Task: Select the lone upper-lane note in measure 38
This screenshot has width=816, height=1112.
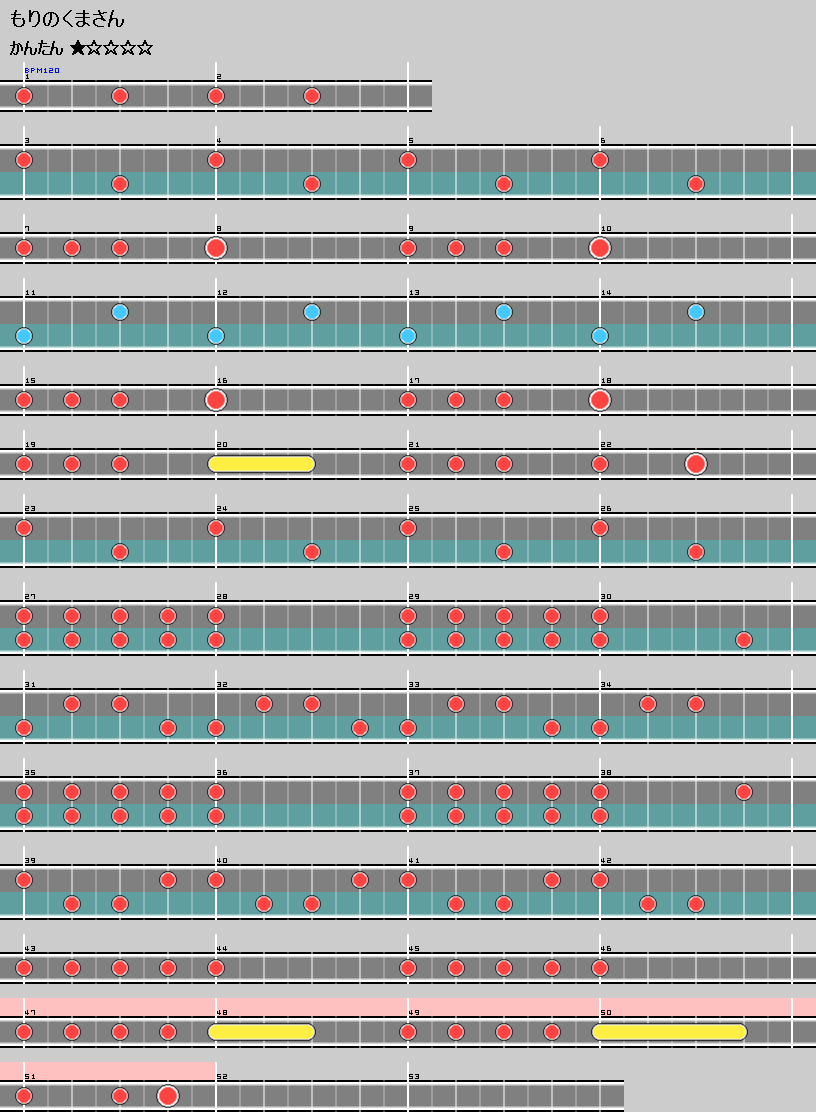Action: pyautogui.click(x=744, y=792)
